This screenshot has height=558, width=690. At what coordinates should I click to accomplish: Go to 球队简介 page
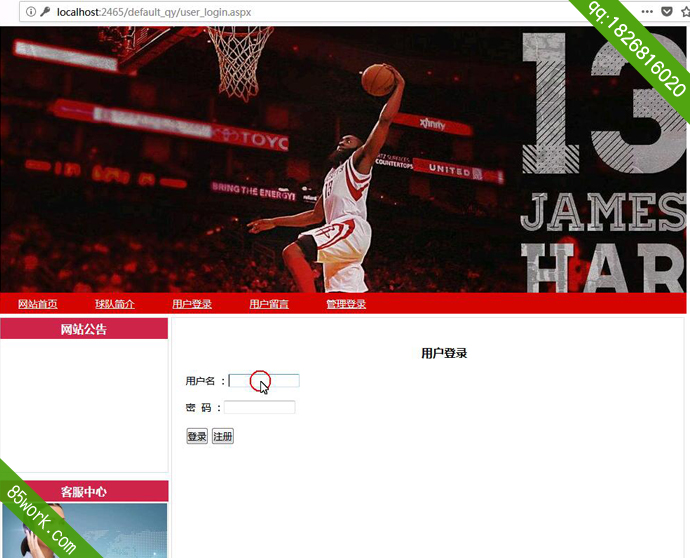pos(115,304)
